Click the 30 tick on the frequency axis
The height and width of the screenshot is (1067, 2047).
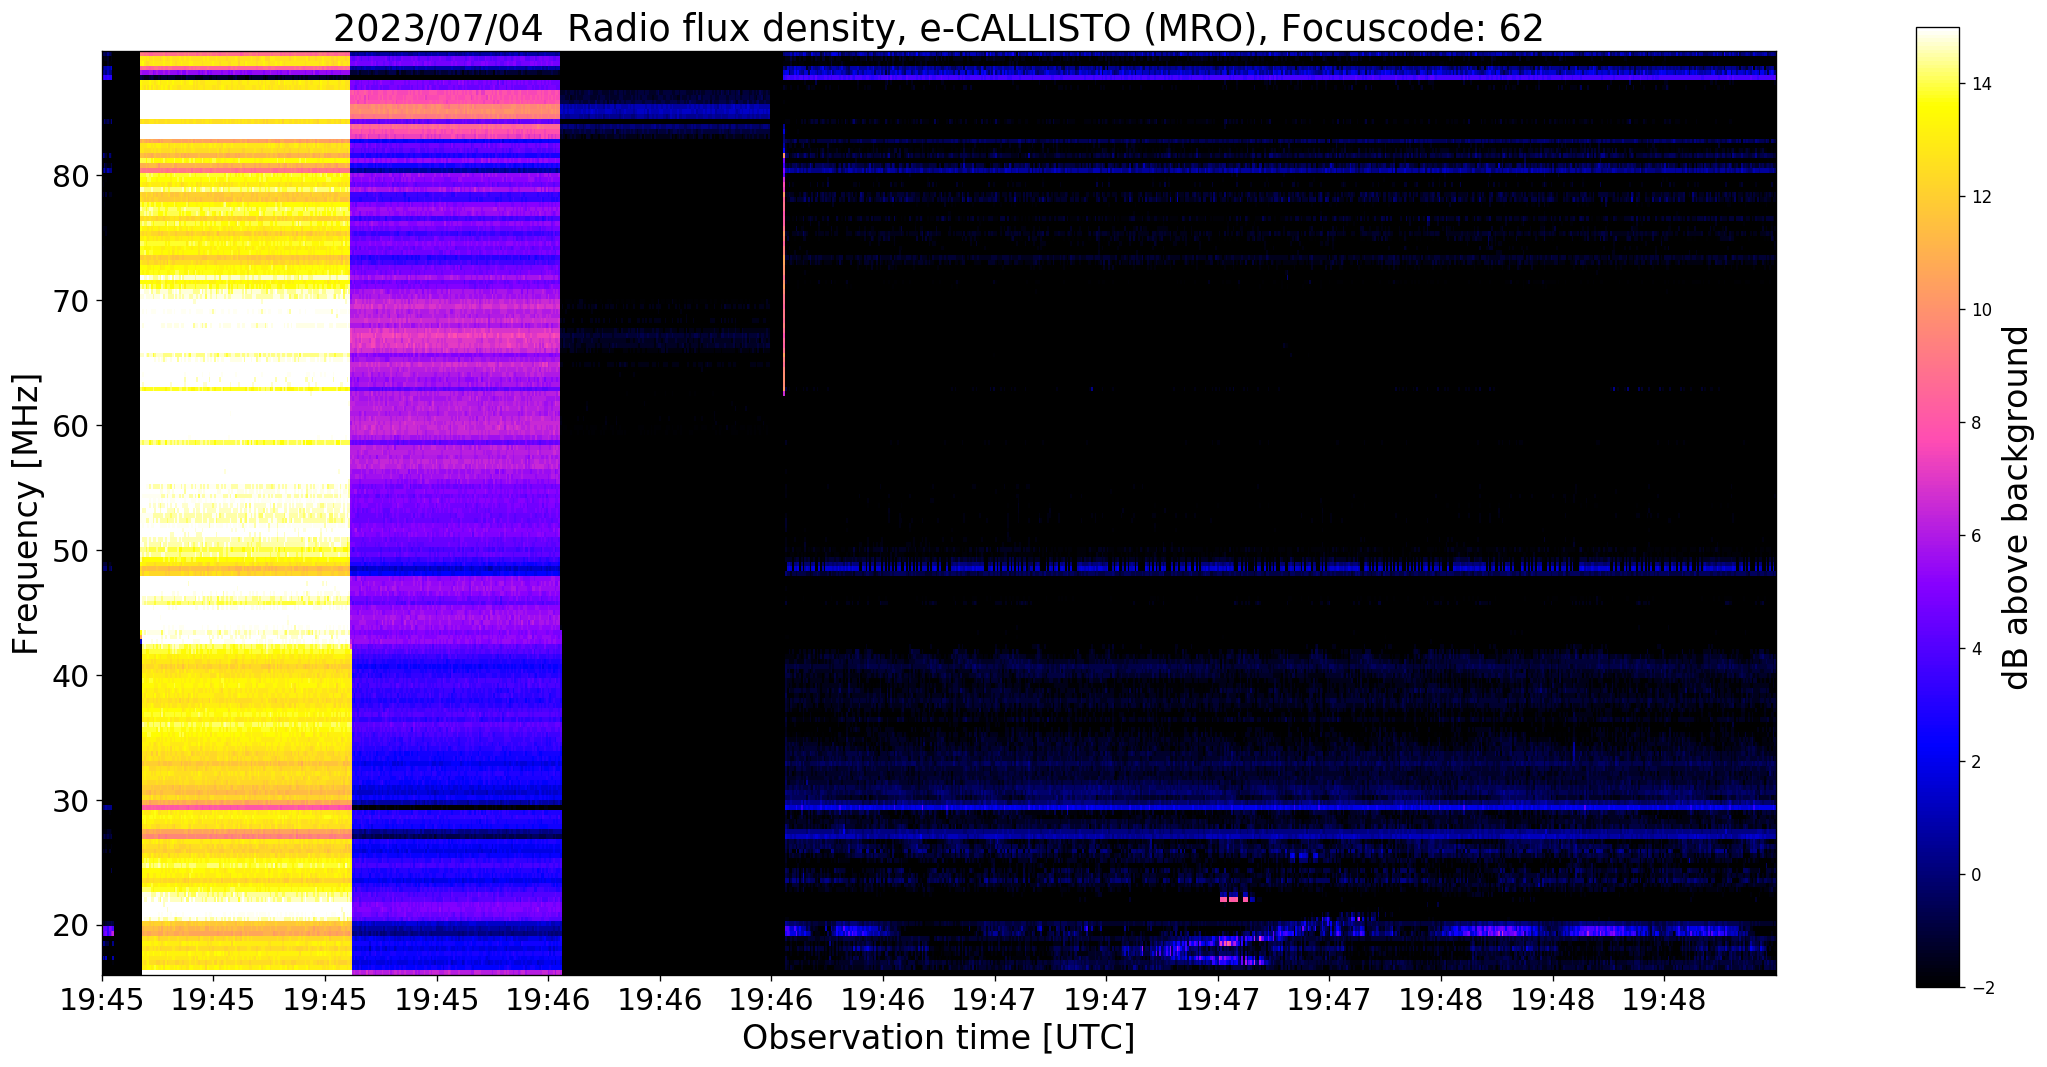(71, 801)
